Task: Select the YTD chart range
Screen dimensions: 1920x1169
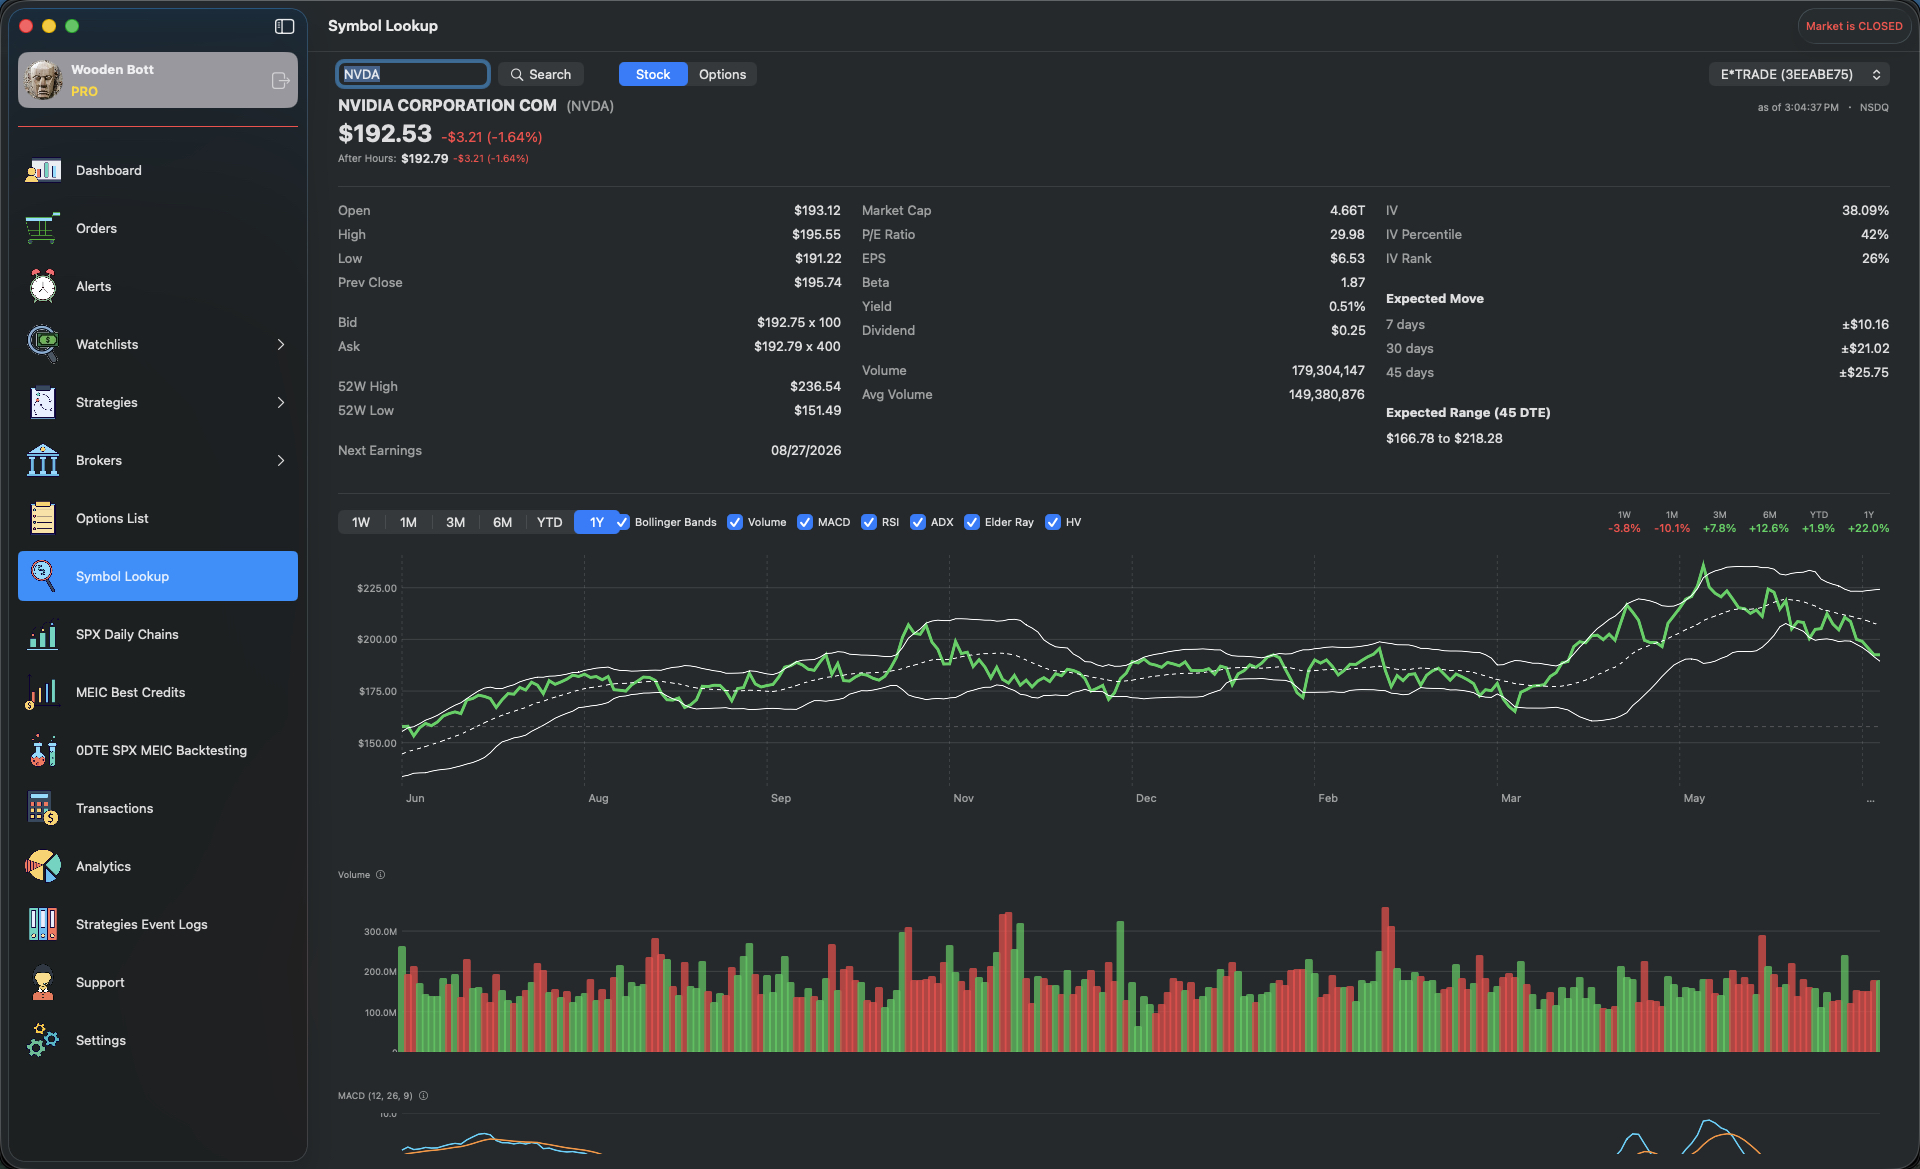Action: [x=549, y=522]
